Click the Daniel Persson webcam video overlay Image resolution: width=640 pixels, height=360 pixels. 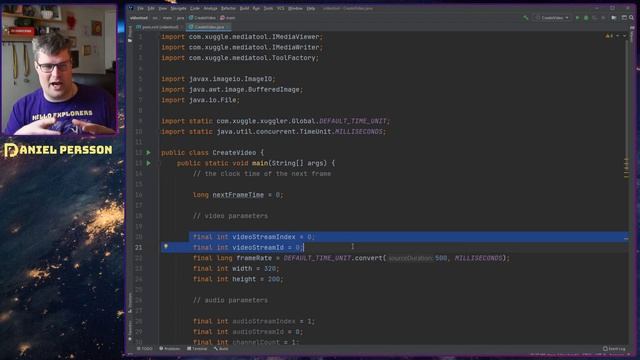point(60,69)
